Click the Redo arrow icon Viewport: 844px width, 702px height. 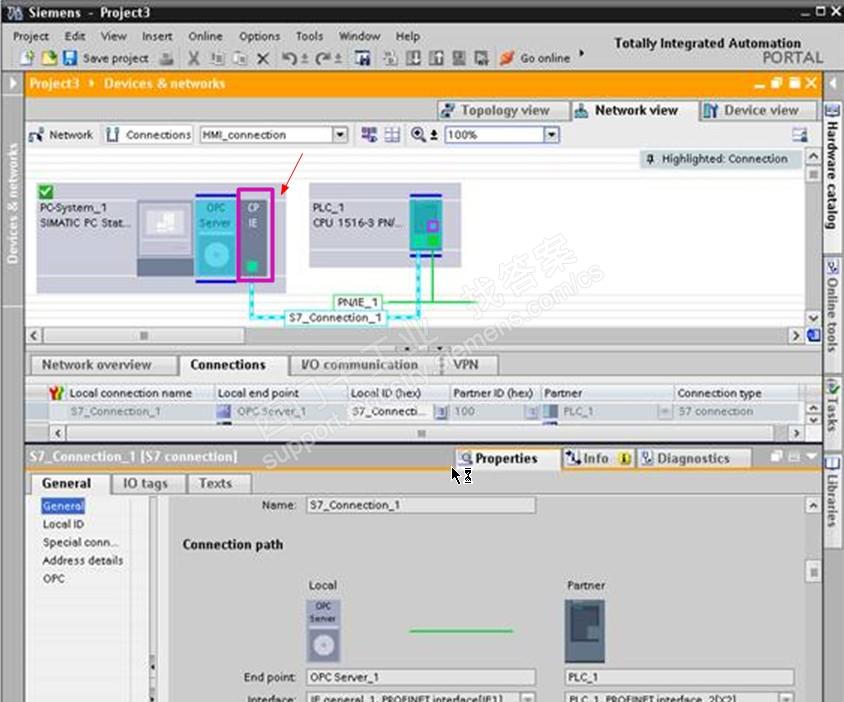[x=323, y=58]
